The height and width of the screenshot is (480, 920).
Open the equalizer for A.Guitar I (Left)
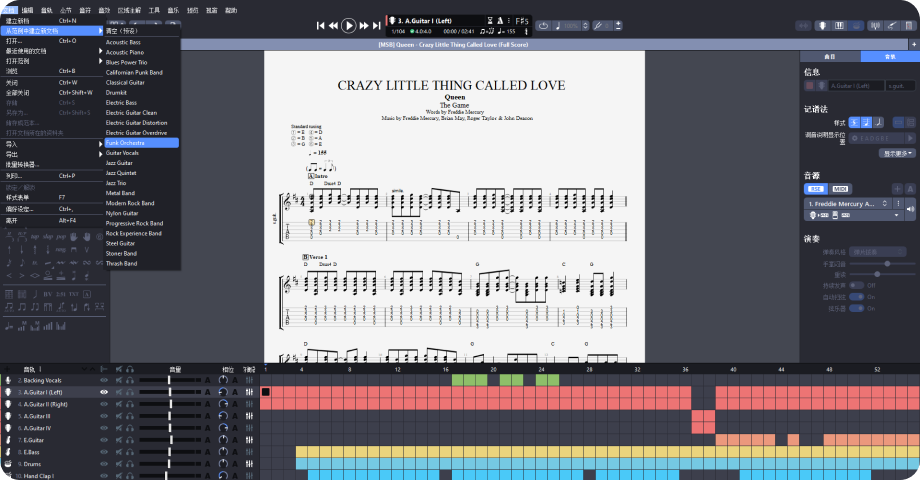point(248,393)
